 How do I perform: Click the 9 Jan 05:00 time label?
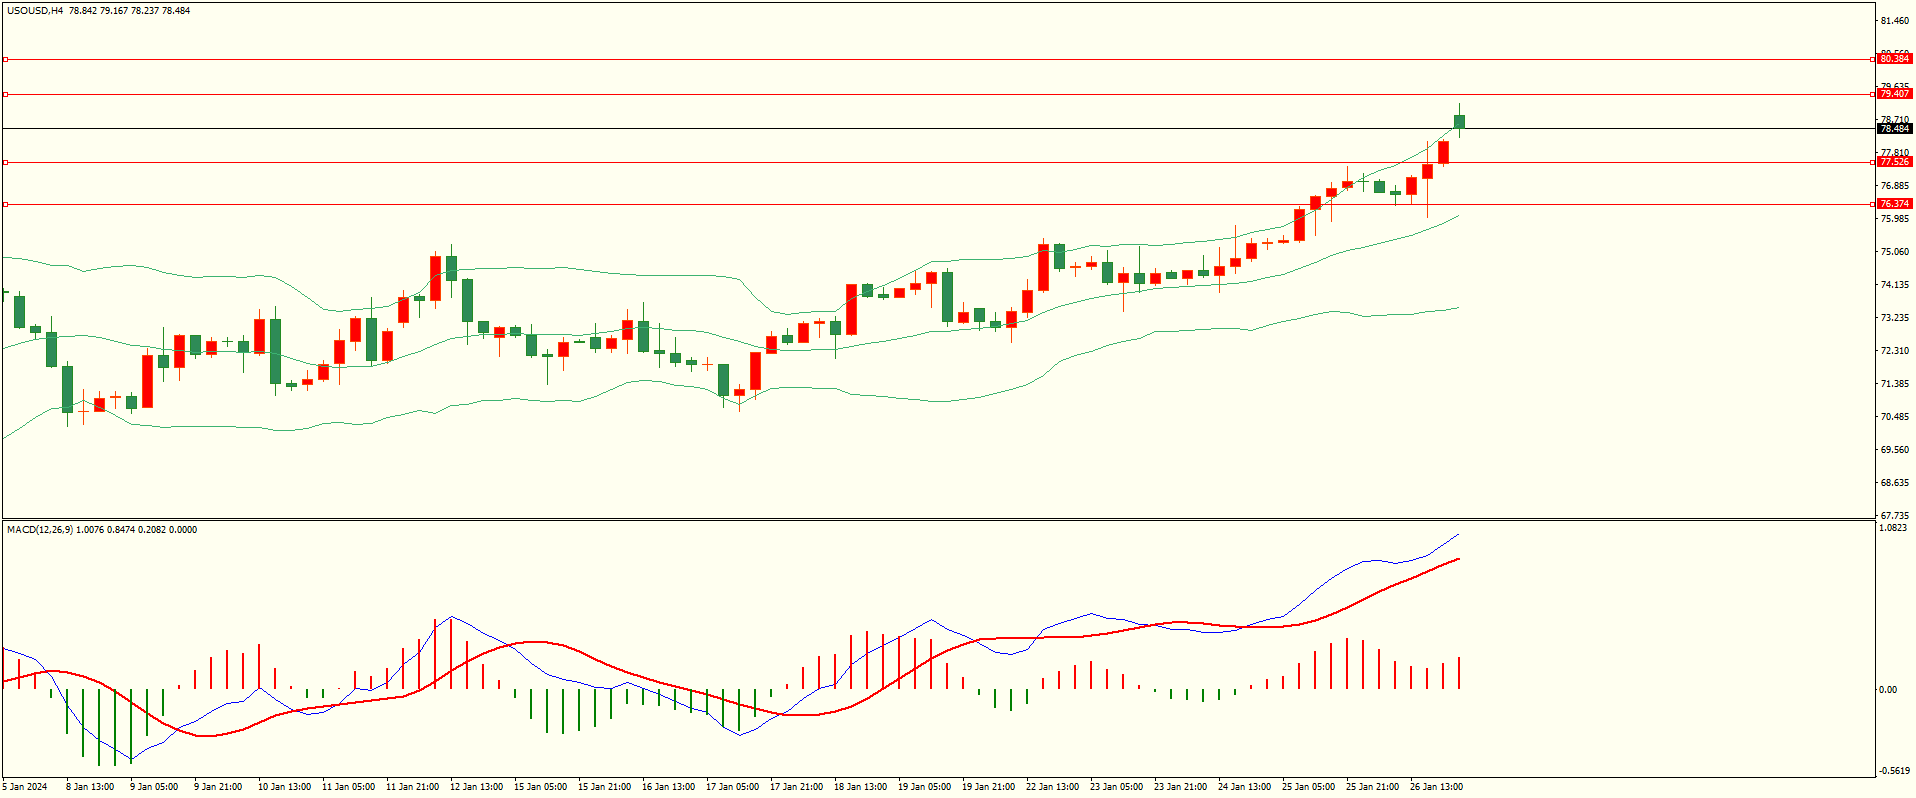point(154,787)
